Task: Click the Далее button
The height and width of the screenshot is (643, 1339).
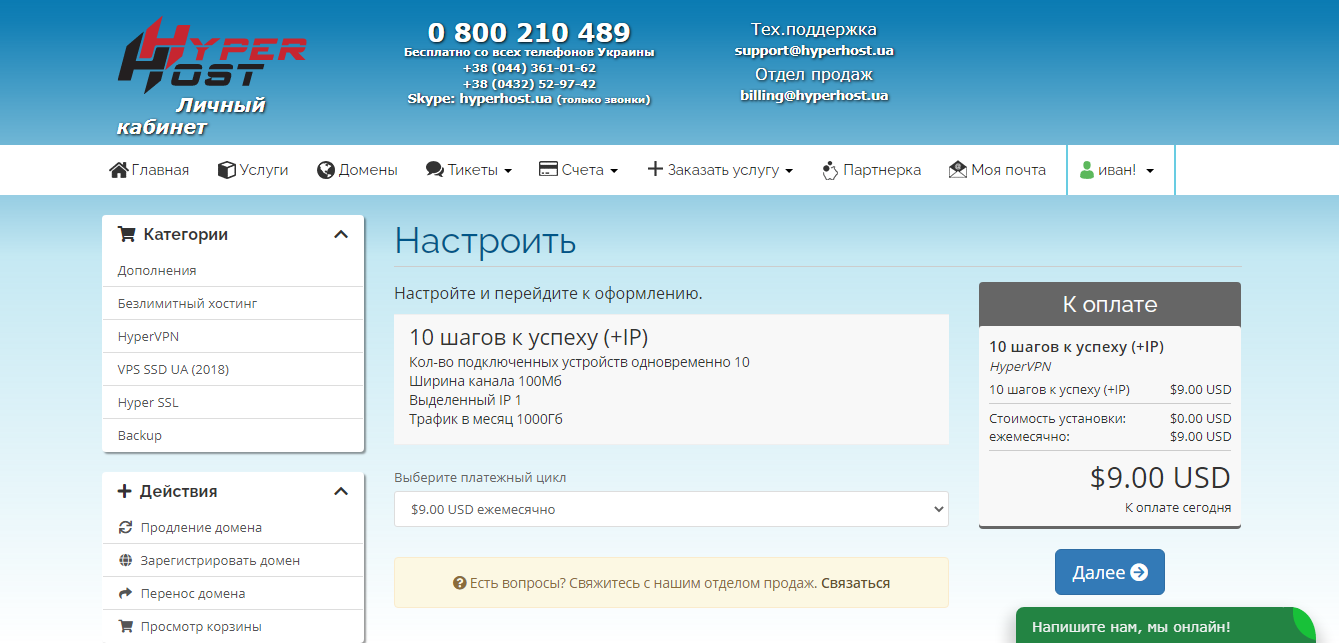Action: click(x=1109, y=572)
